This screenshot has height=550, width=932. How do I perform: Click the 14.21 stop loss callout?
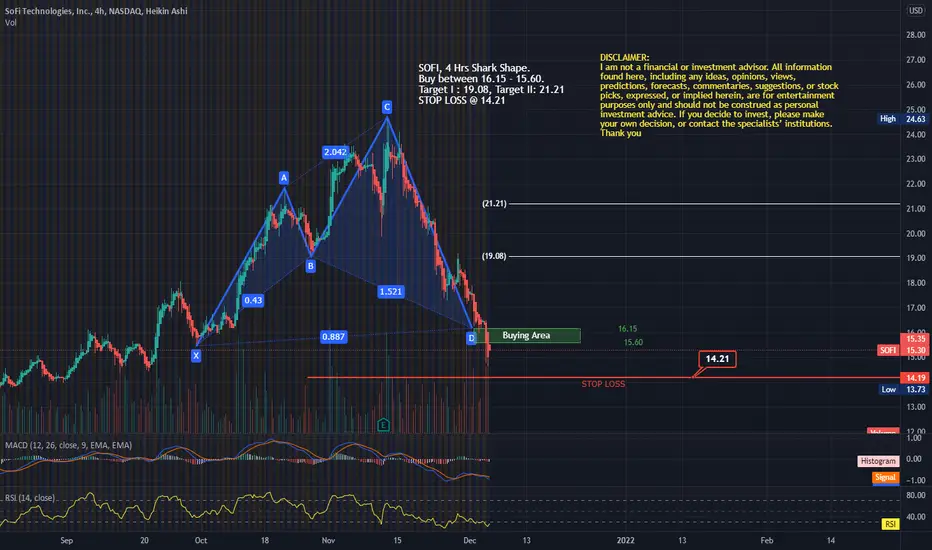[717, 359]
